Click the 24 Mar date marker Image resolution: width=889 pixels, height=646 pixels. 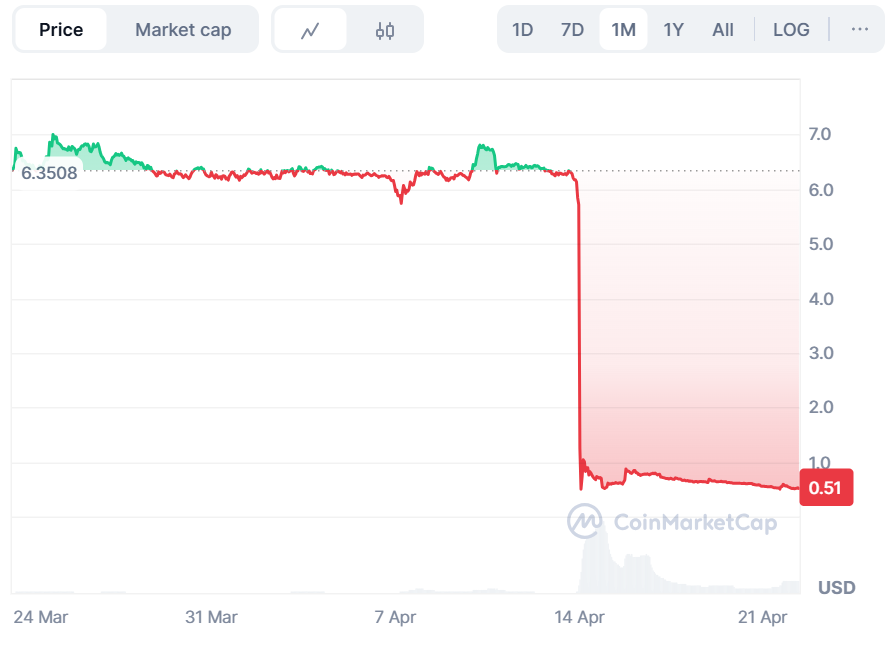pos(41,617)
